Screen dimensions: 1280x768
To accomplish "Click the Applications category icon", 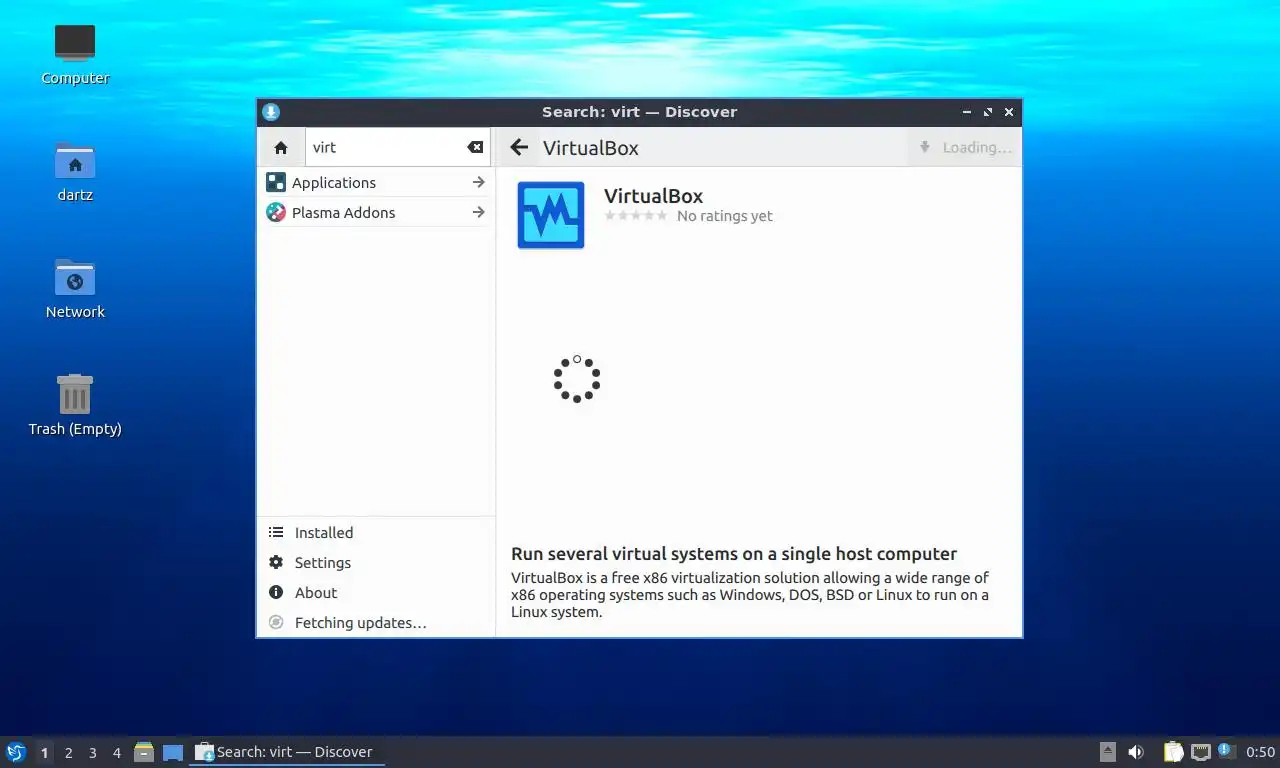I will point(276,182).
